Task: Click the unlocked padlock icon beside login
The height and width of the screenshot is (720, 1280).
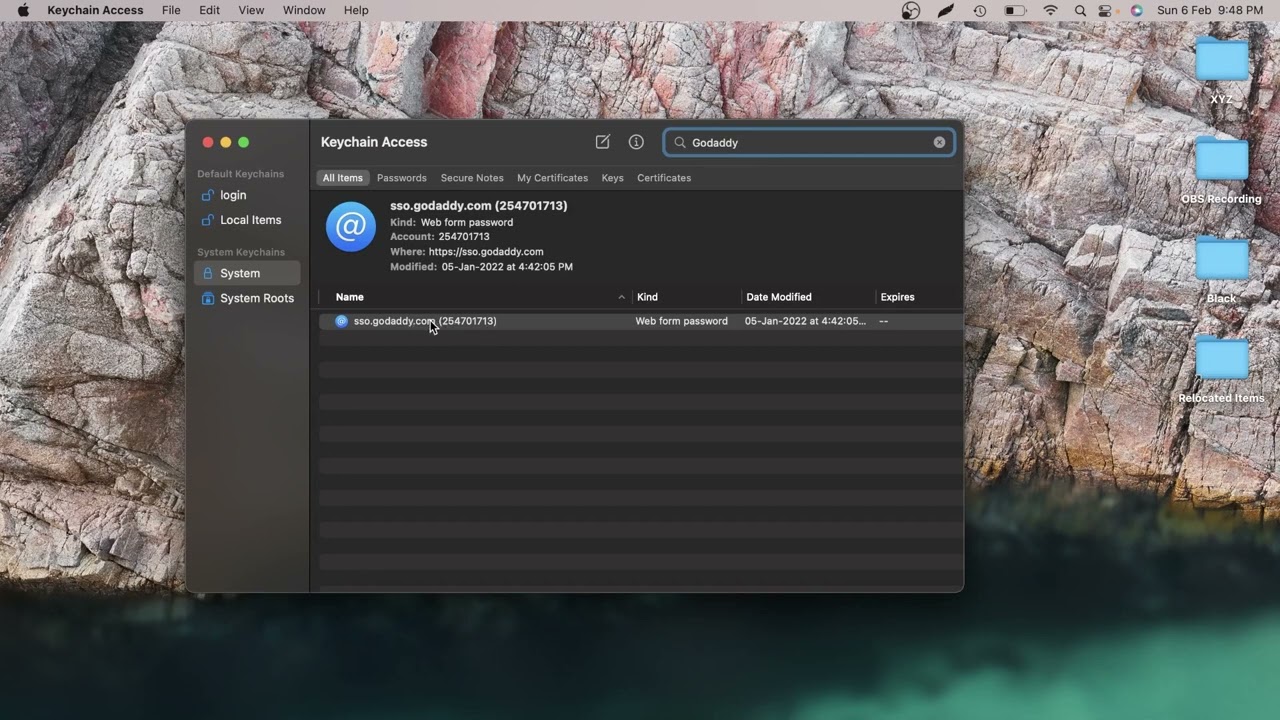Action: 208,195
